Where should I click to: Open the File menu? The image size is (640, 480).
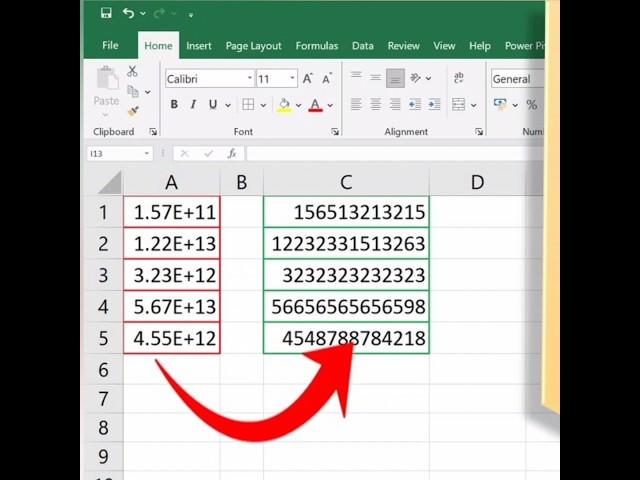point(110,46)
